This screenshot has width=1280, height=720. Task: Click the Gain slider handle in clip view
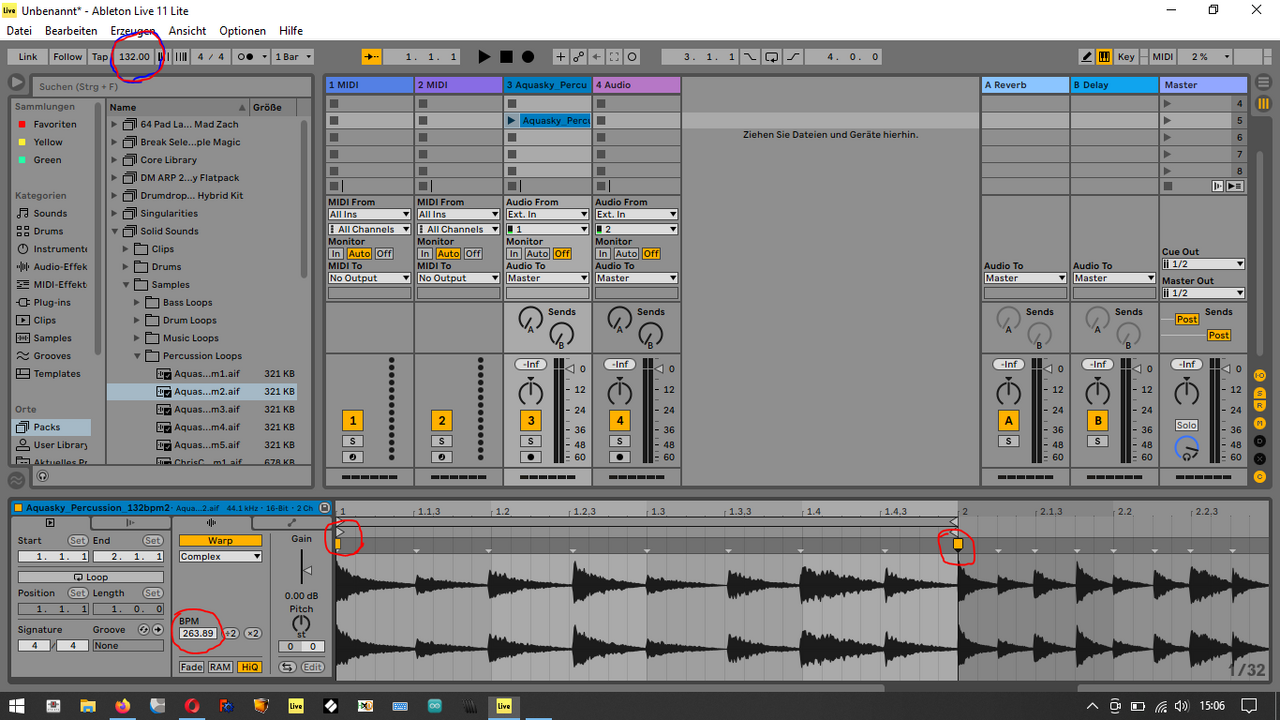(x=306, y=570)
